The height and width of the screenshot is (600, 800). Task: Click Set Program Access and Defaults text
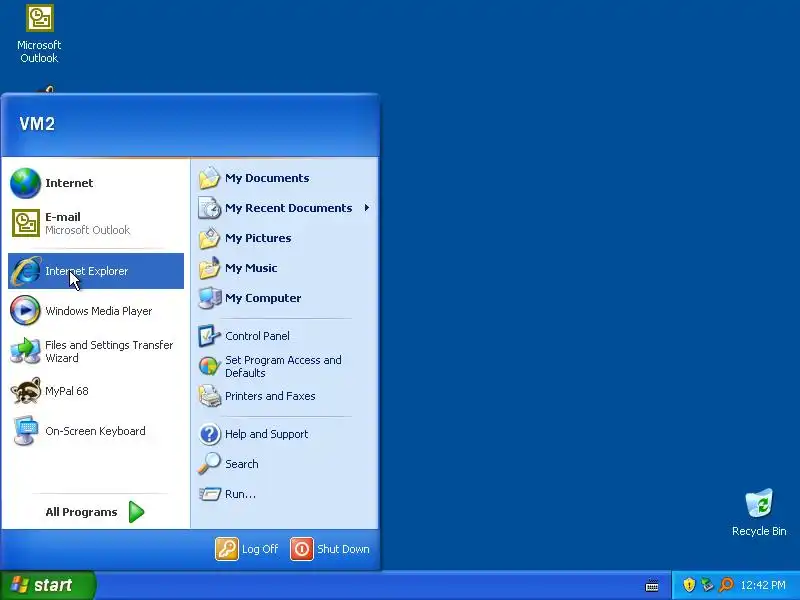[283, 366]
